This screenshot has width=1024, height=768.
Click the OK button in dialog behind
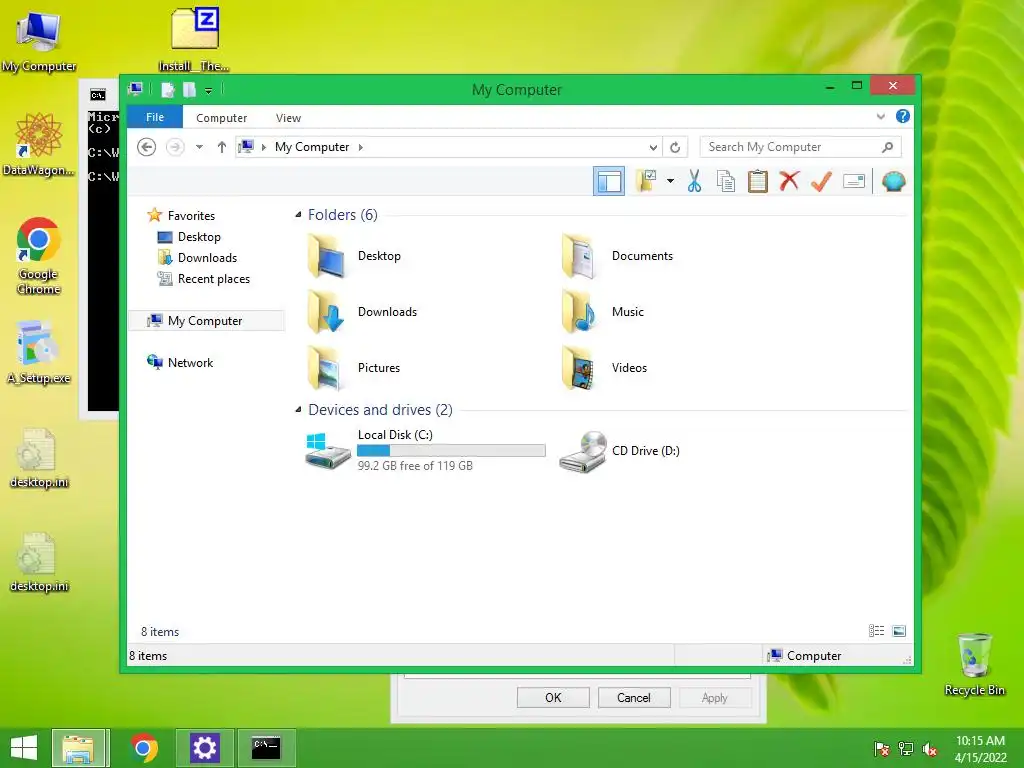click(x=553, y=697)
